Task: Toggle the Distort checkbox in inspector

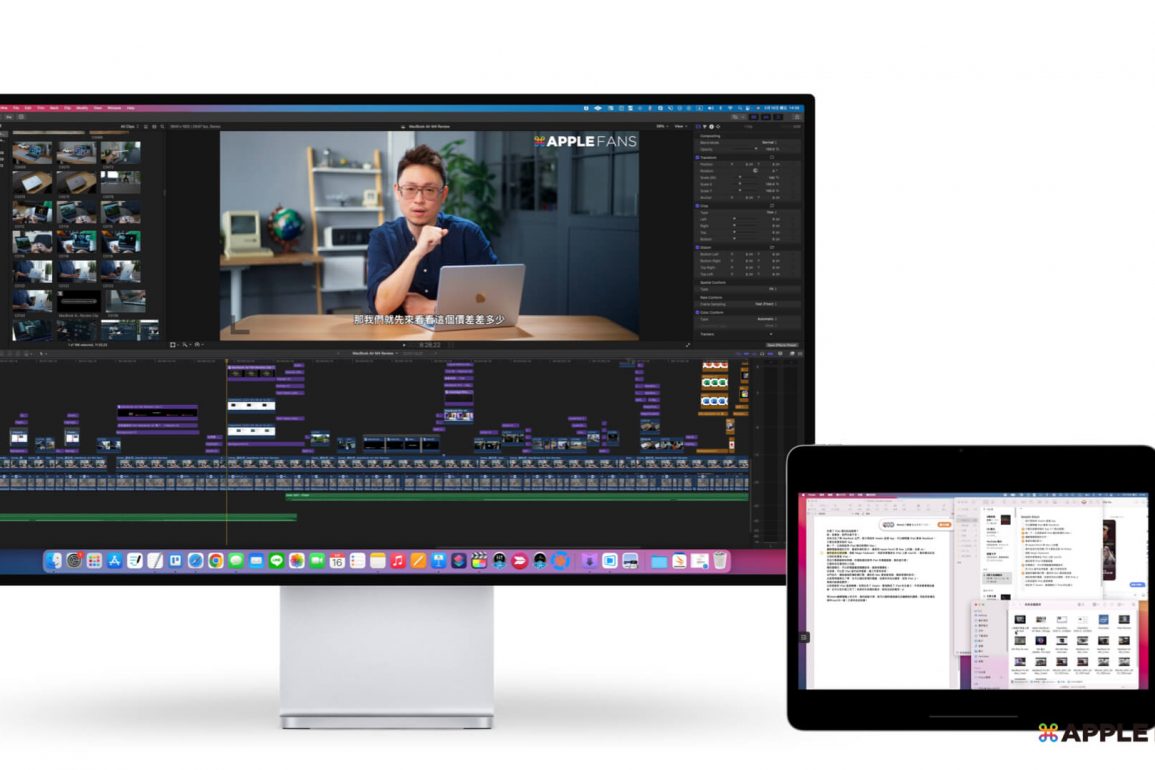Action: coord(697,247)
